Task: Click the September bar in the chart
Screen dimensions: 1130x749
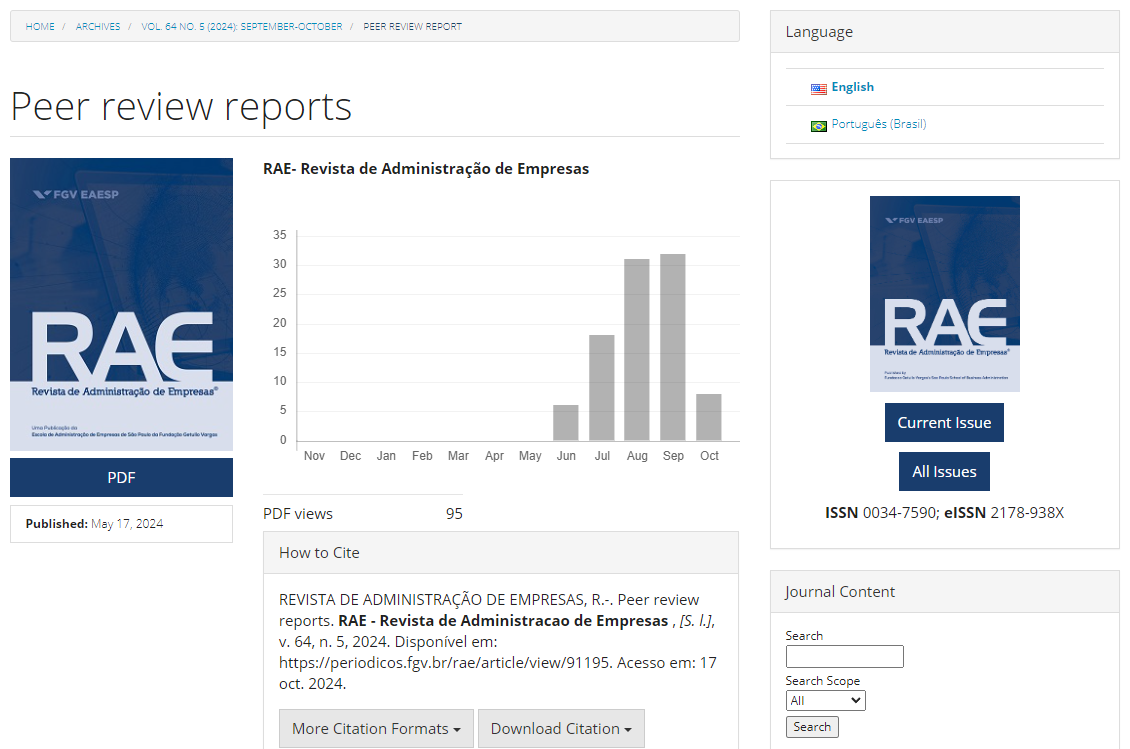Action: click(673, 347)
